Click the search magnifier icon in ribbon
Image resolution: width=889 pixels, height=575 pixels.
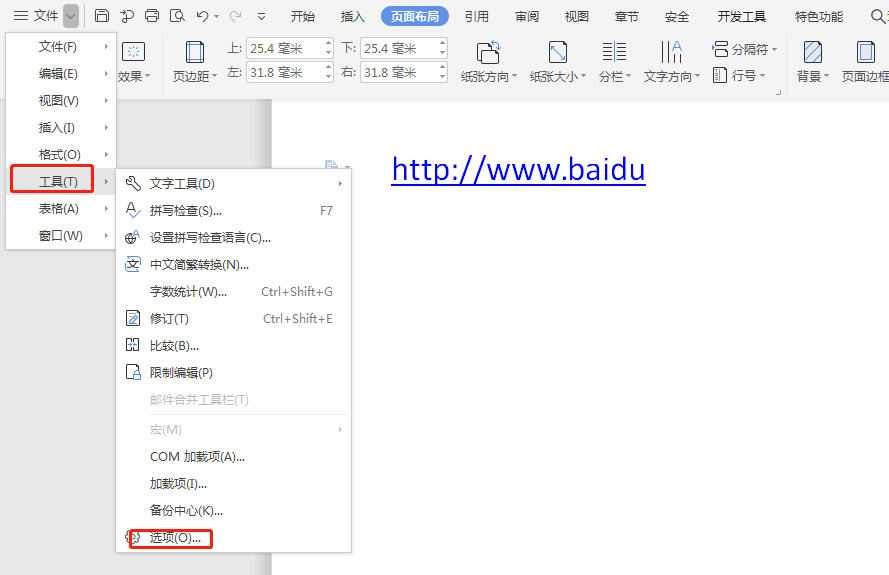[877, 16]
